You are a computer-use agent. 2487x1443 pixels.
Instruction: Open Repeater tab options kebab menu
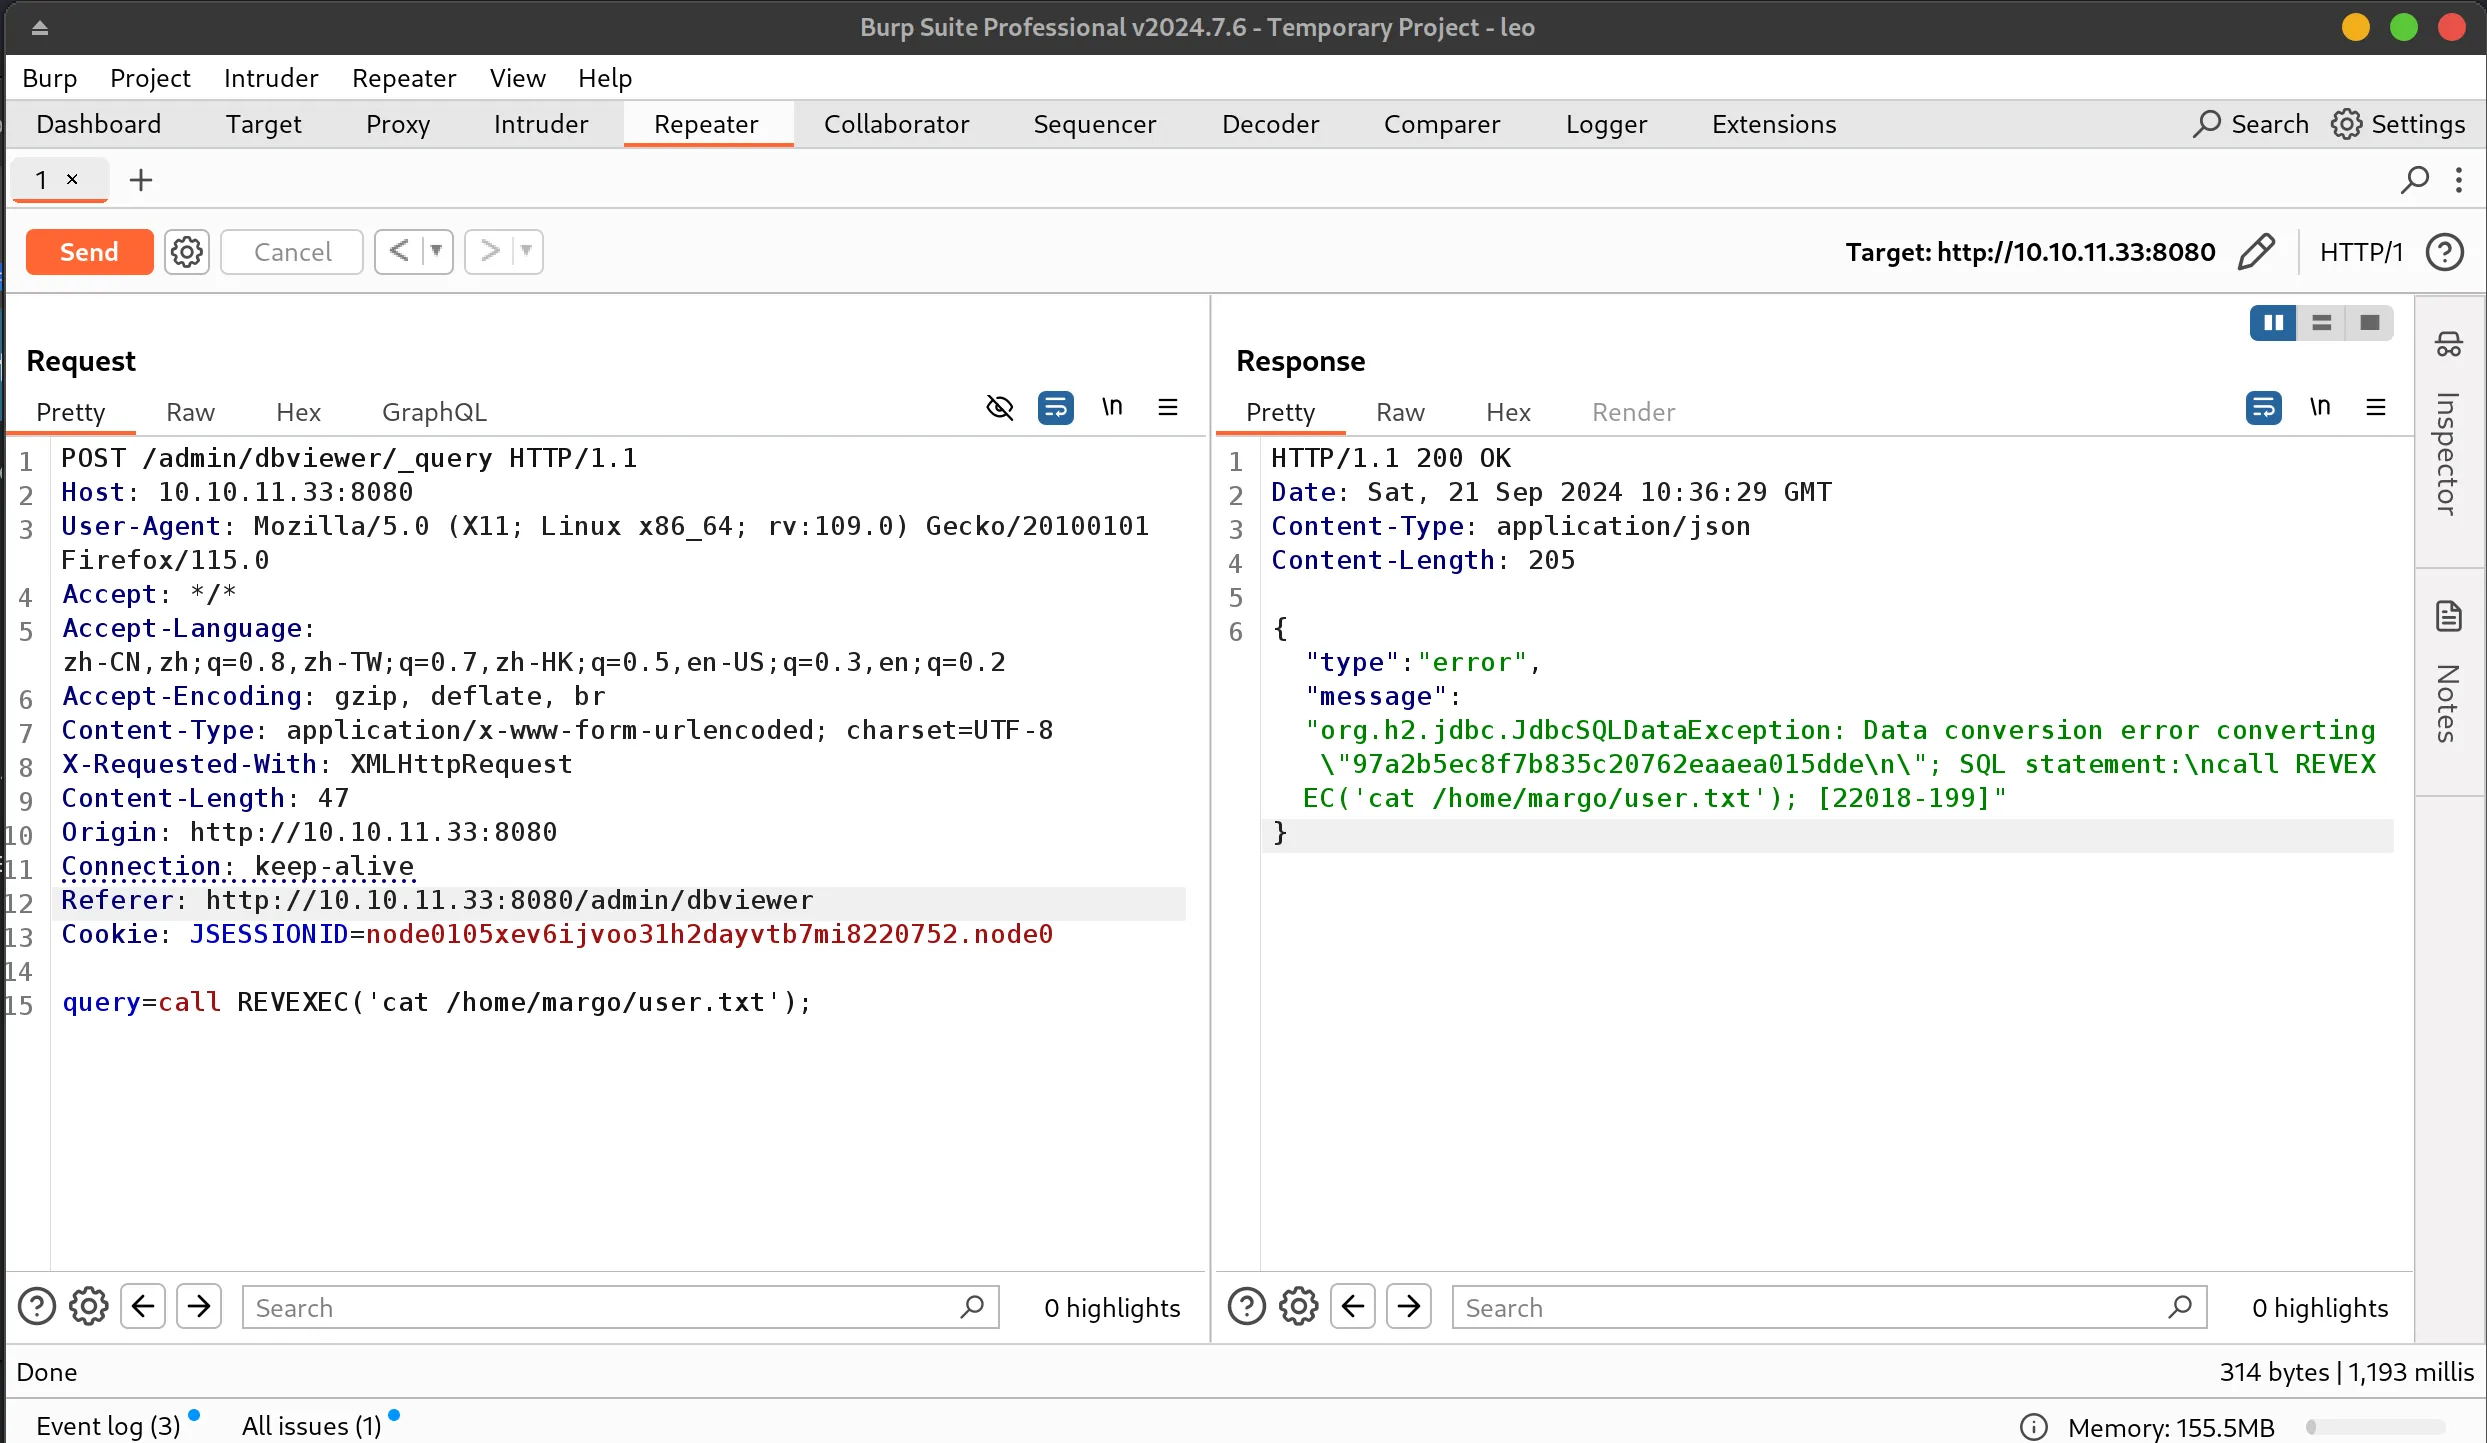click(2459, 180)
